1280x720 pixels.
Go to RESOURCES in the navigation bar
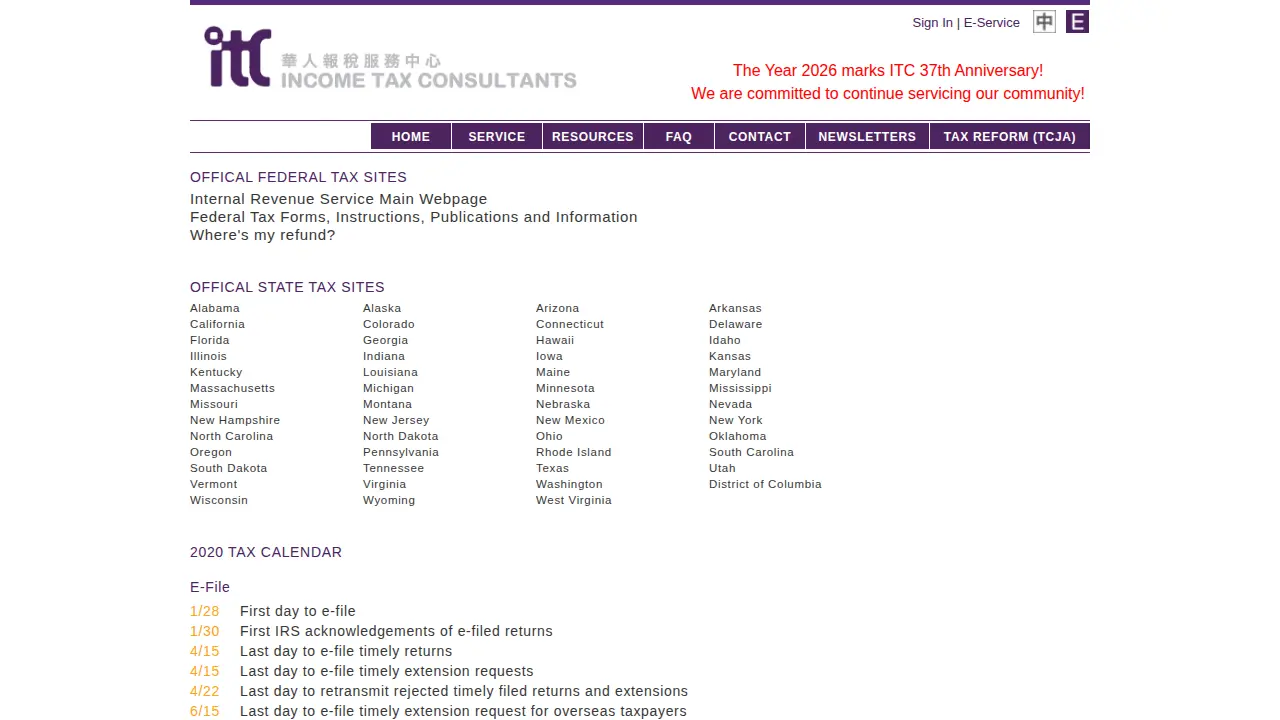(593, 136)
